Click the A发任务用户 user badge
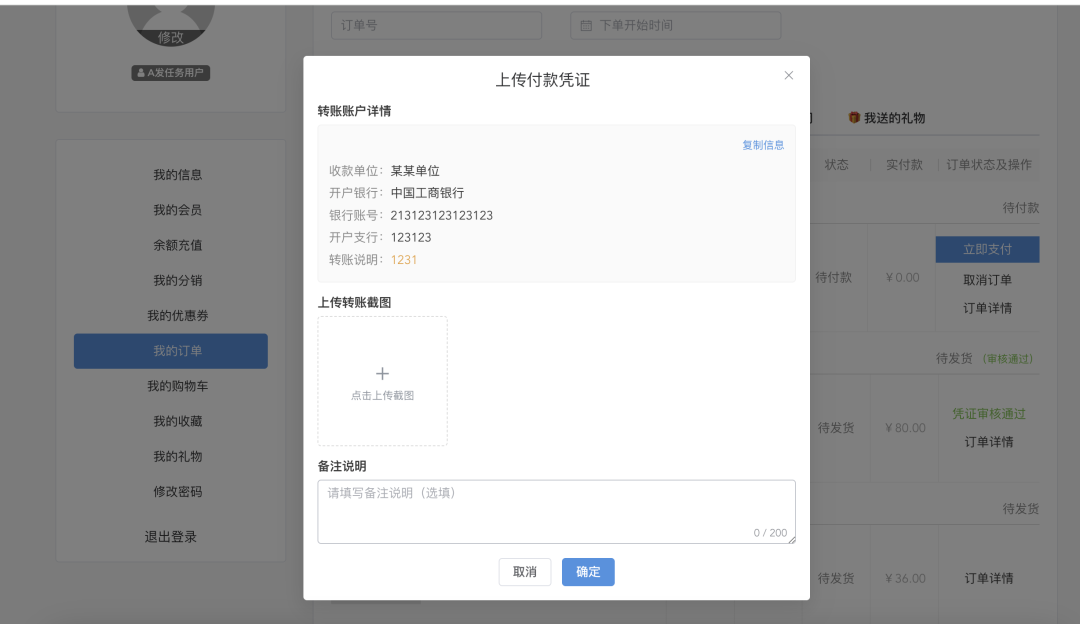1080x624 pixels. (171, 72)
